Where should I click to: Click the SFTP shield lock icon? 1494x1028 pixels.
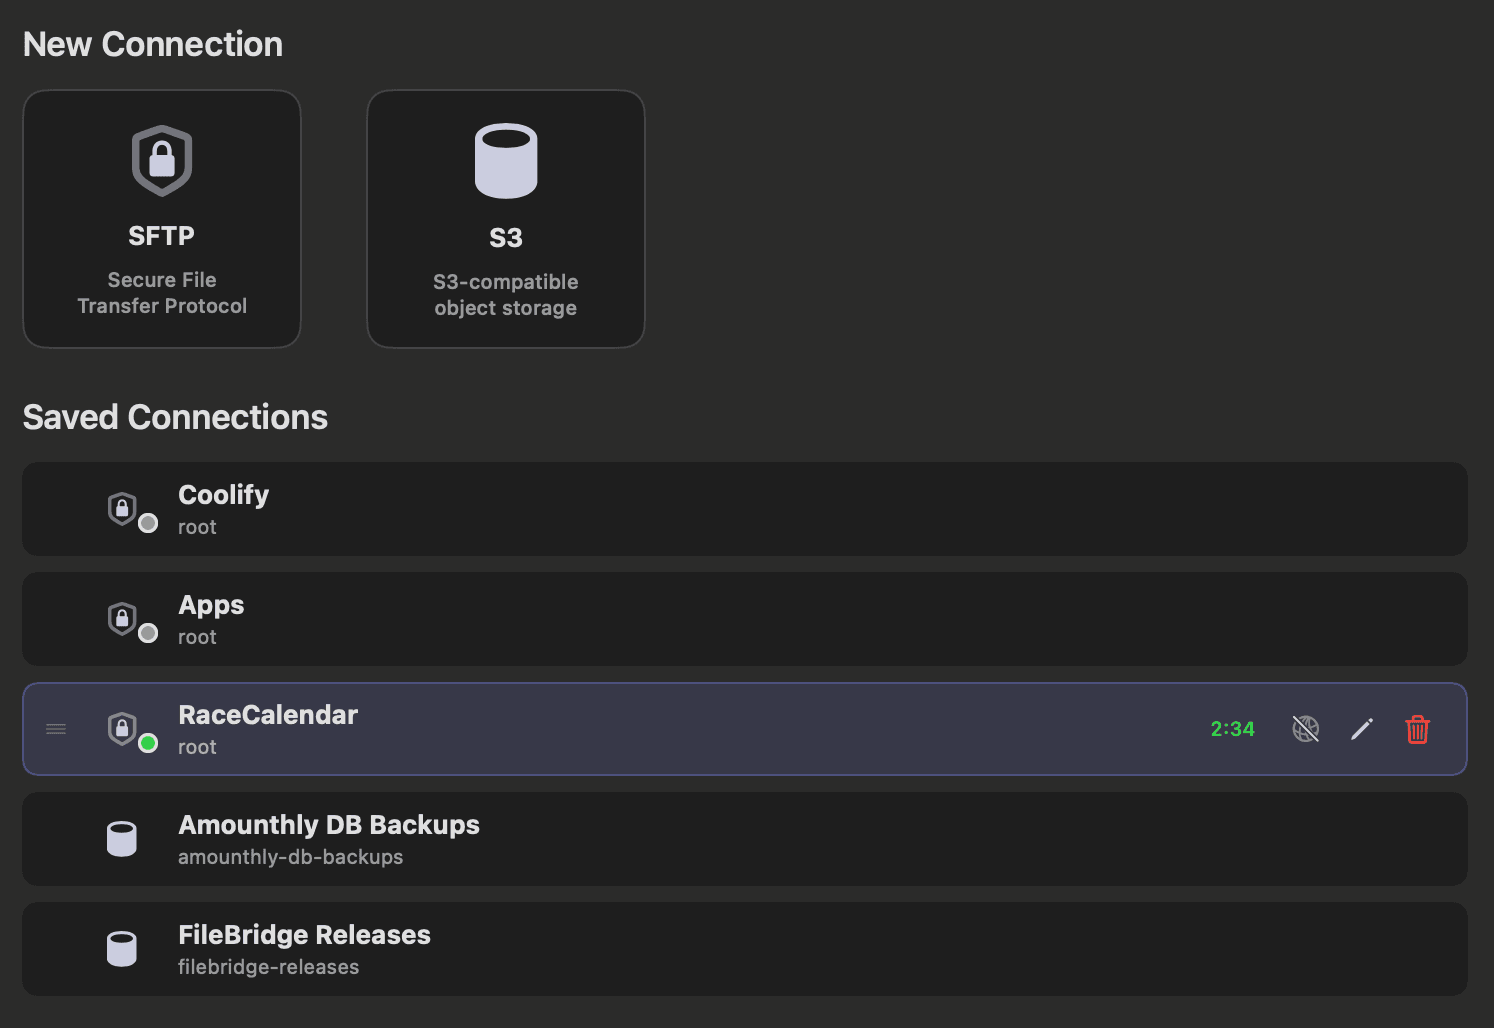162,161
